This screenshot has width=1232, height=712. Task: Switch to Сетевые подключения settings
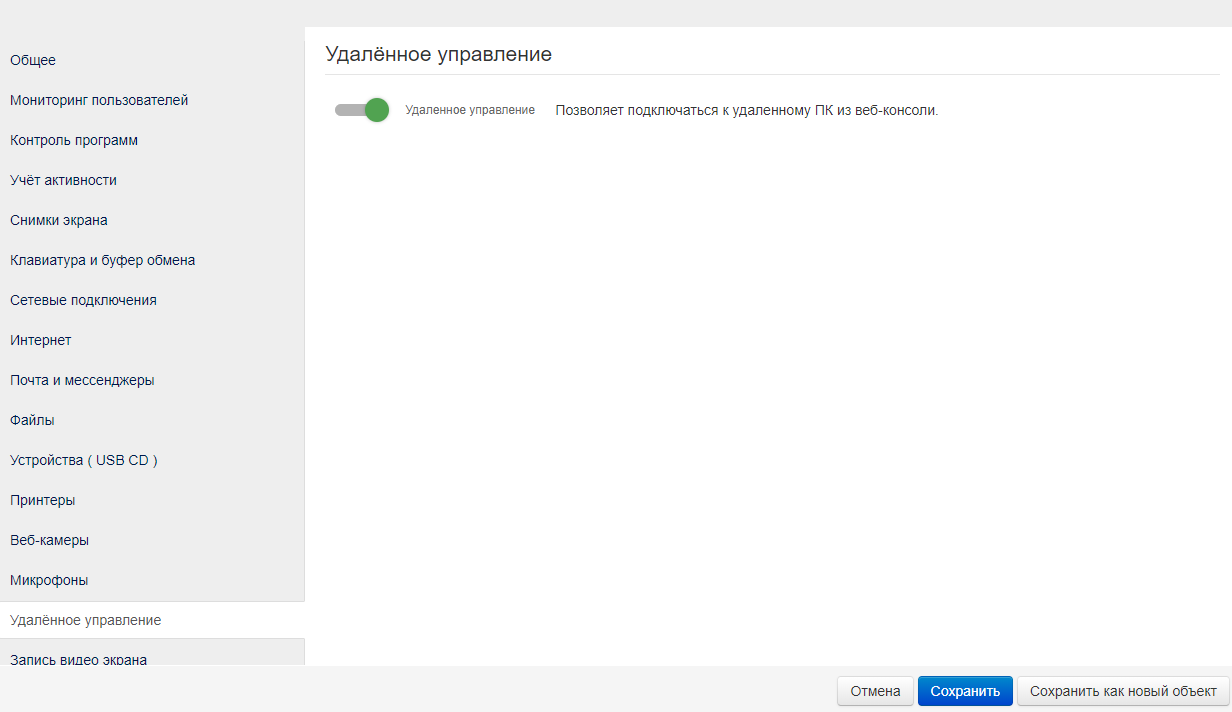[x=83, y=300]
